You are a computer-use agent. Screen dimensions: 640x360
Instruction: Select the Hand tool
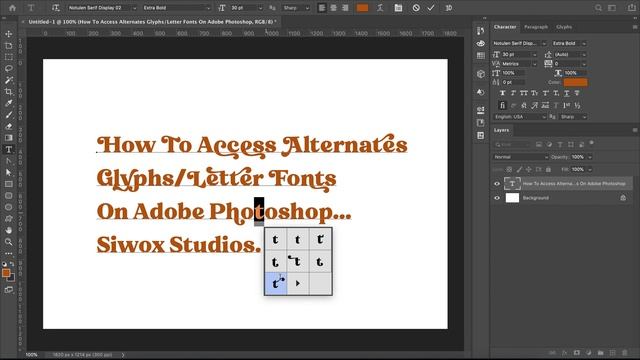[9, 230]
